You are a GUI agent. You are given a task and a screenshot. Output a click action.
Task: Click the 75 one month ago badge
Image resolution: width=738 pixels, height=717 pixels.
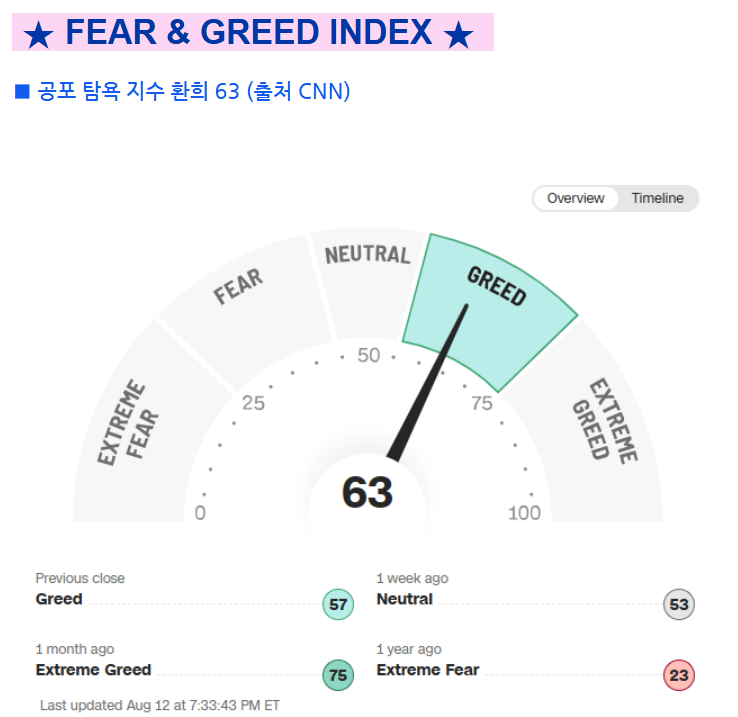[x=338, y=675]
